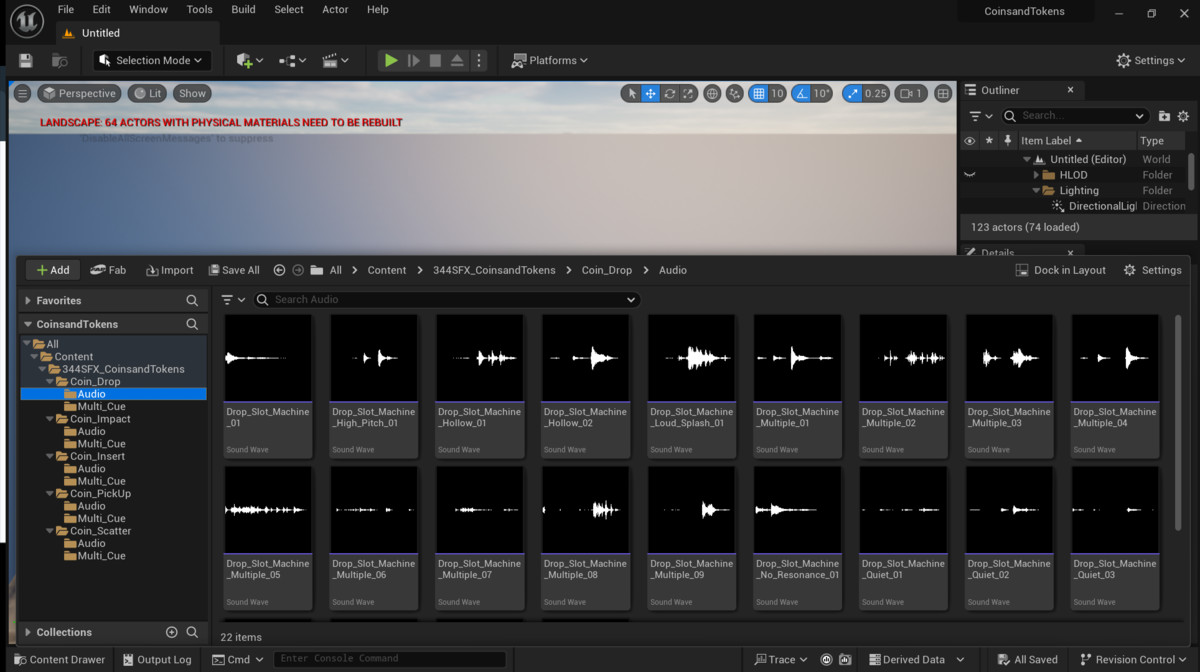1200x672 pixels.
Task: Open the File menu
Action: tap(66, 10)
